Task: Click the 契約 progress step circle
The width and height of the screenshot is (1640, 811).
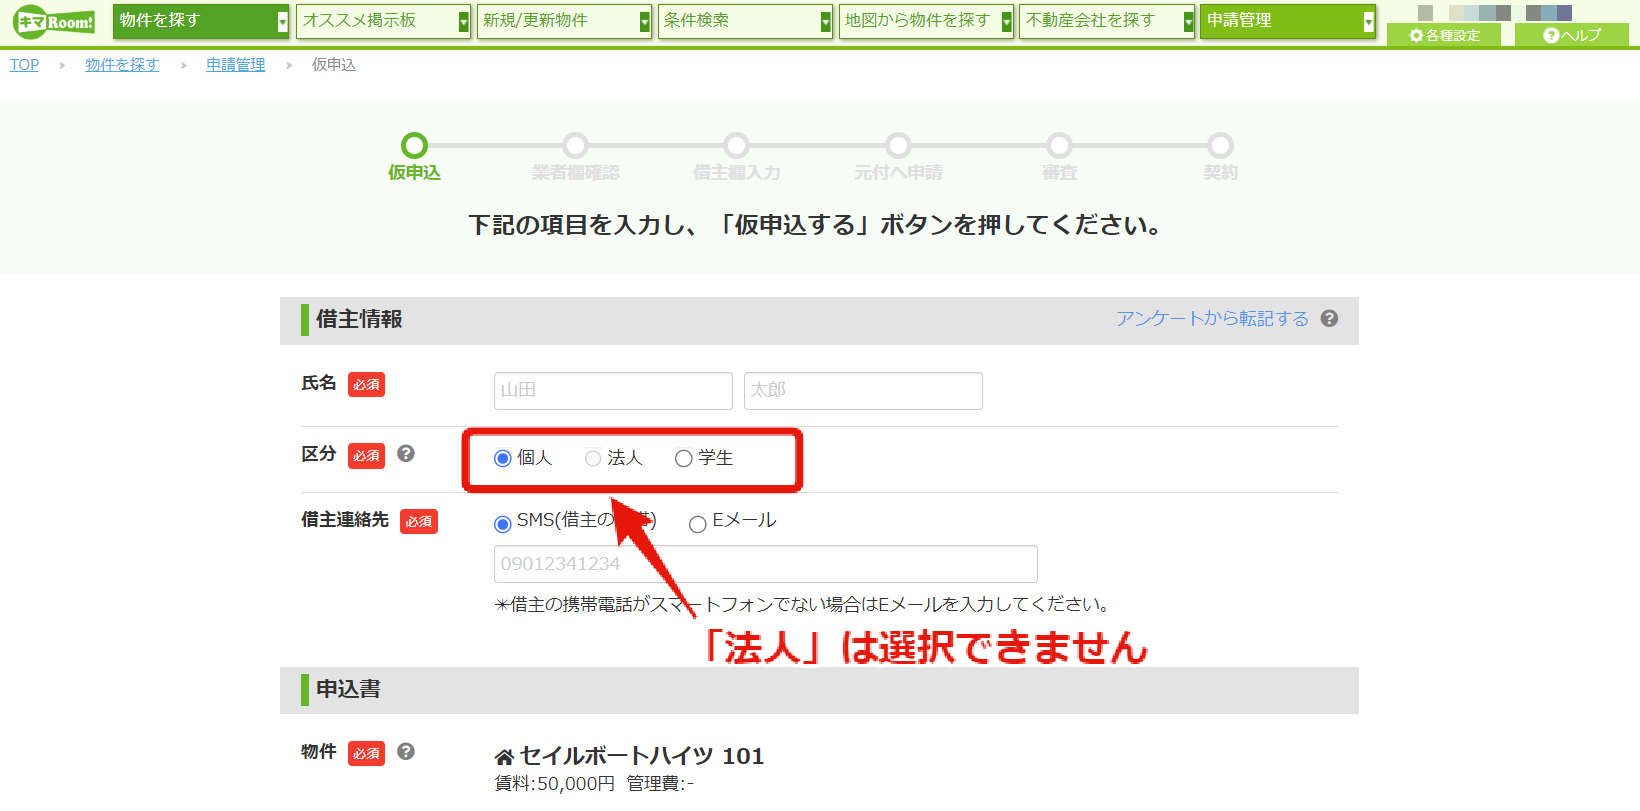Action: pyautogui.click(x=1220, y=146)
